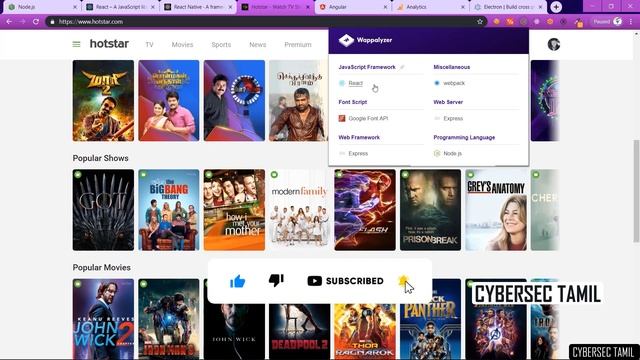
Task: Go forward in browser history
Action: click(22, 22)
